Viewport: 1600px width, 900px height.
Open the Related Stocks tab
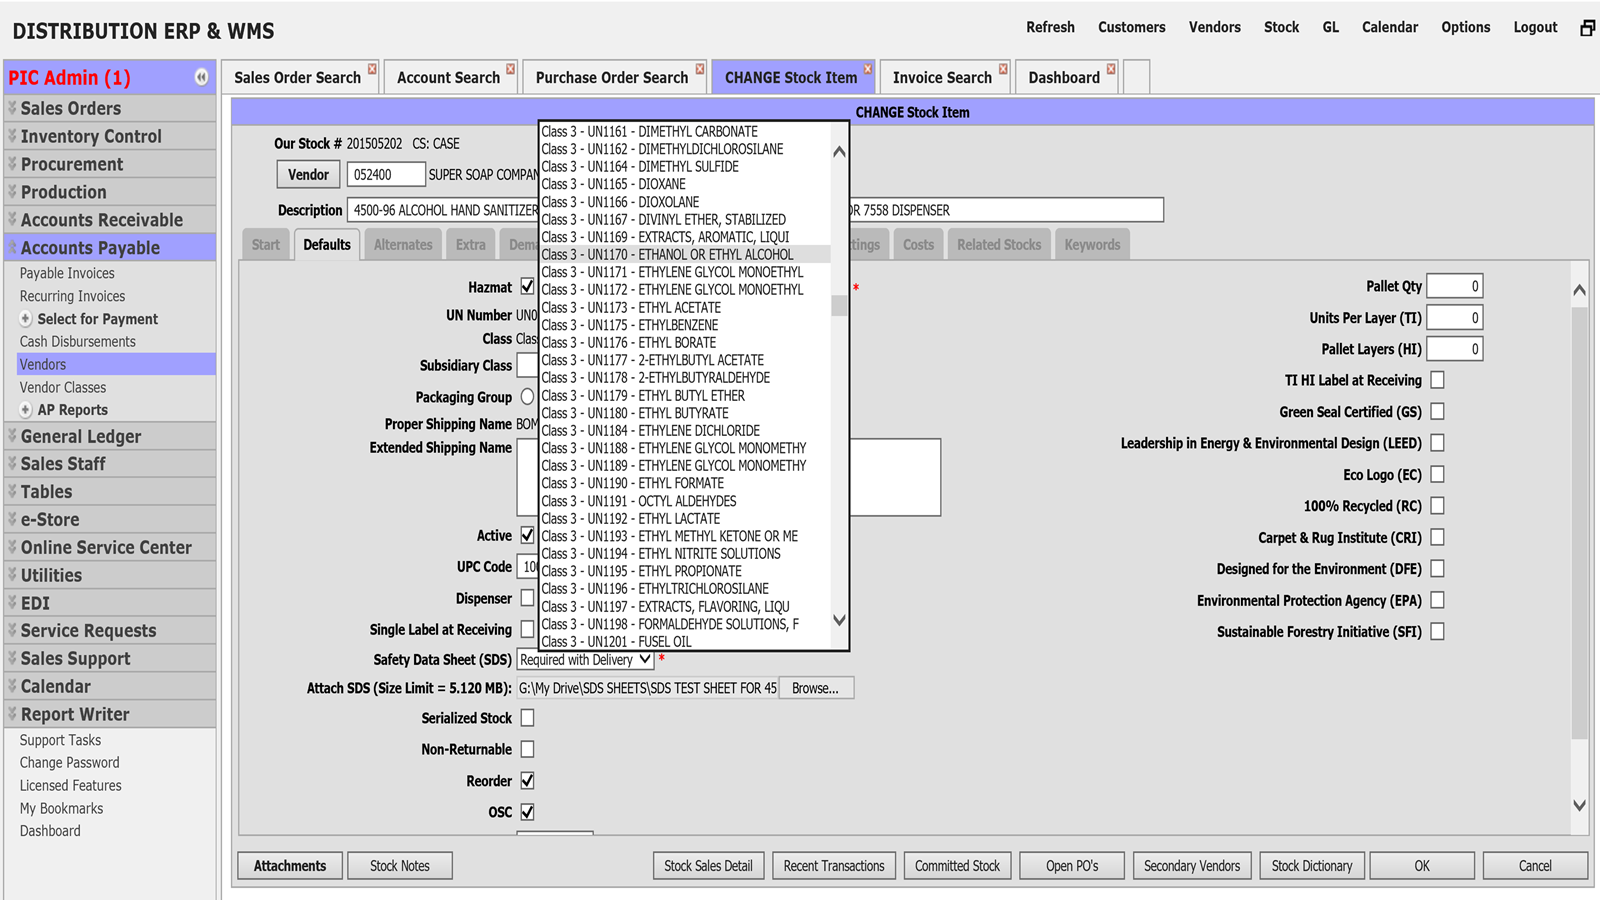pyautogui.click(x=999, y=244)
